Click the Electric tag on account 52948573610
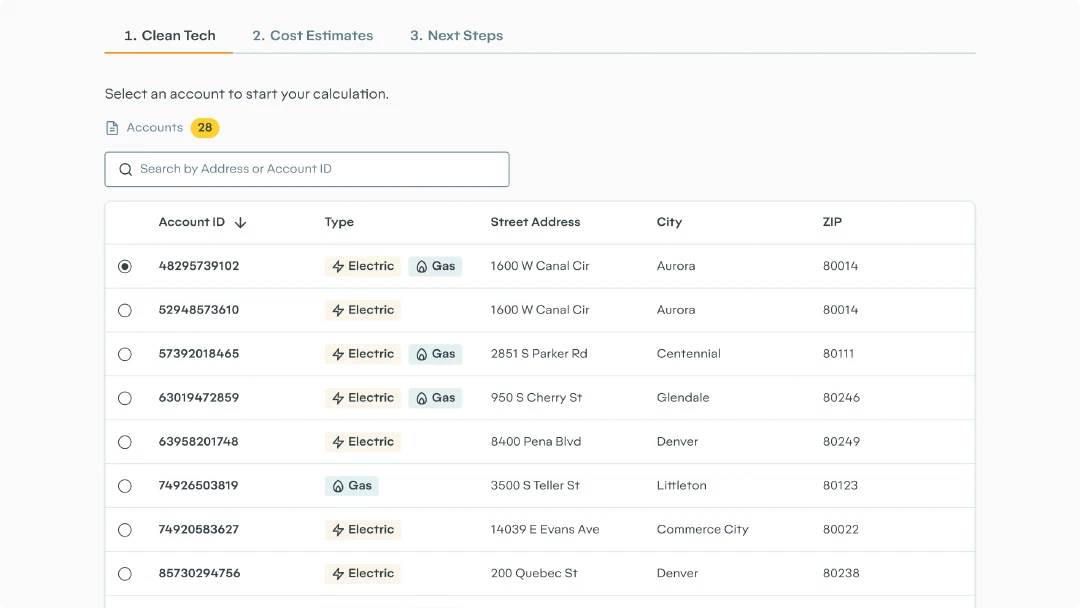 (363, 311)
